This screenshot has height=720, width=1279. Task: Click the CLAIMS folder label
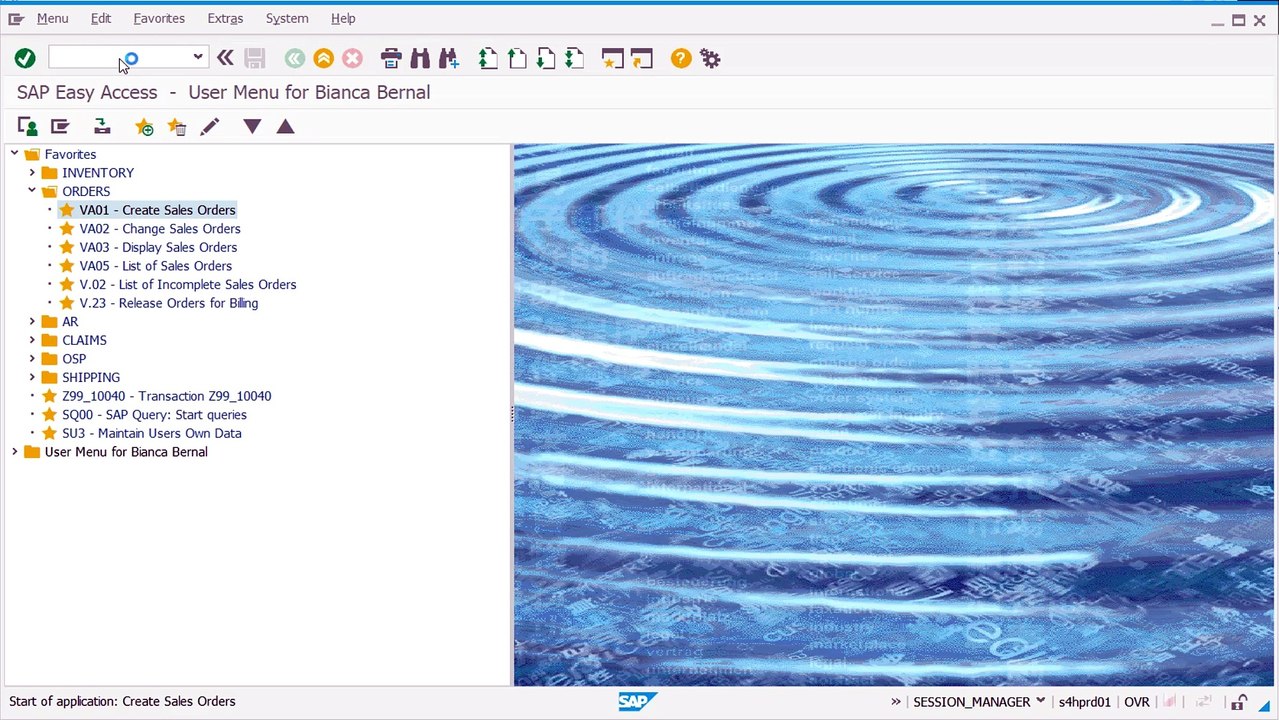[84, 341]
